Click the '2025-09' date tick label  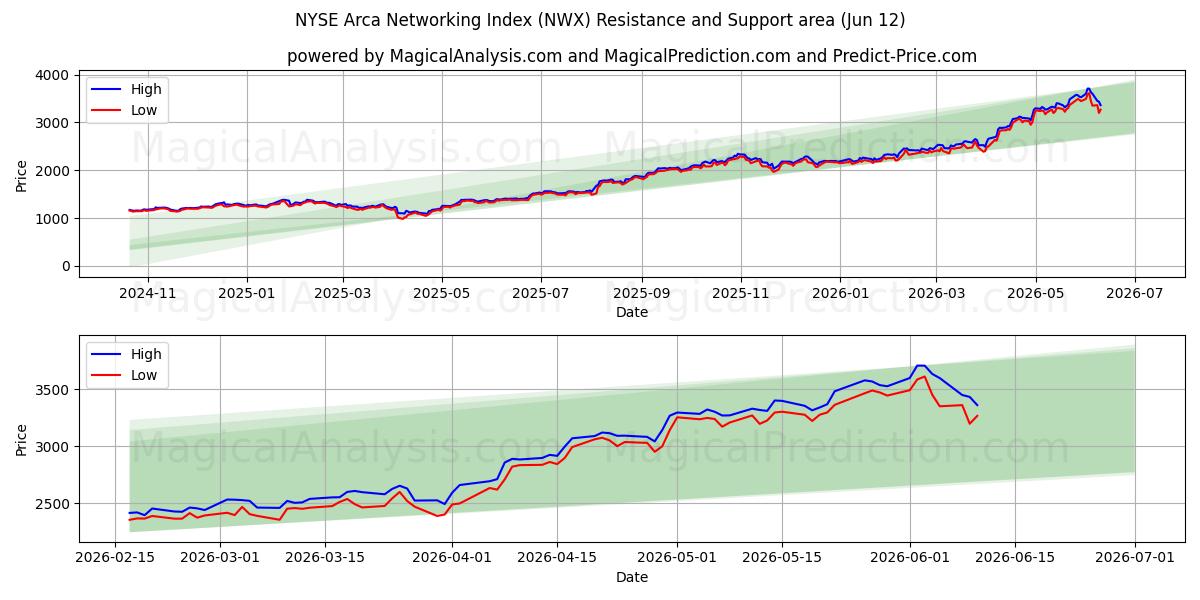pos(641,294)
